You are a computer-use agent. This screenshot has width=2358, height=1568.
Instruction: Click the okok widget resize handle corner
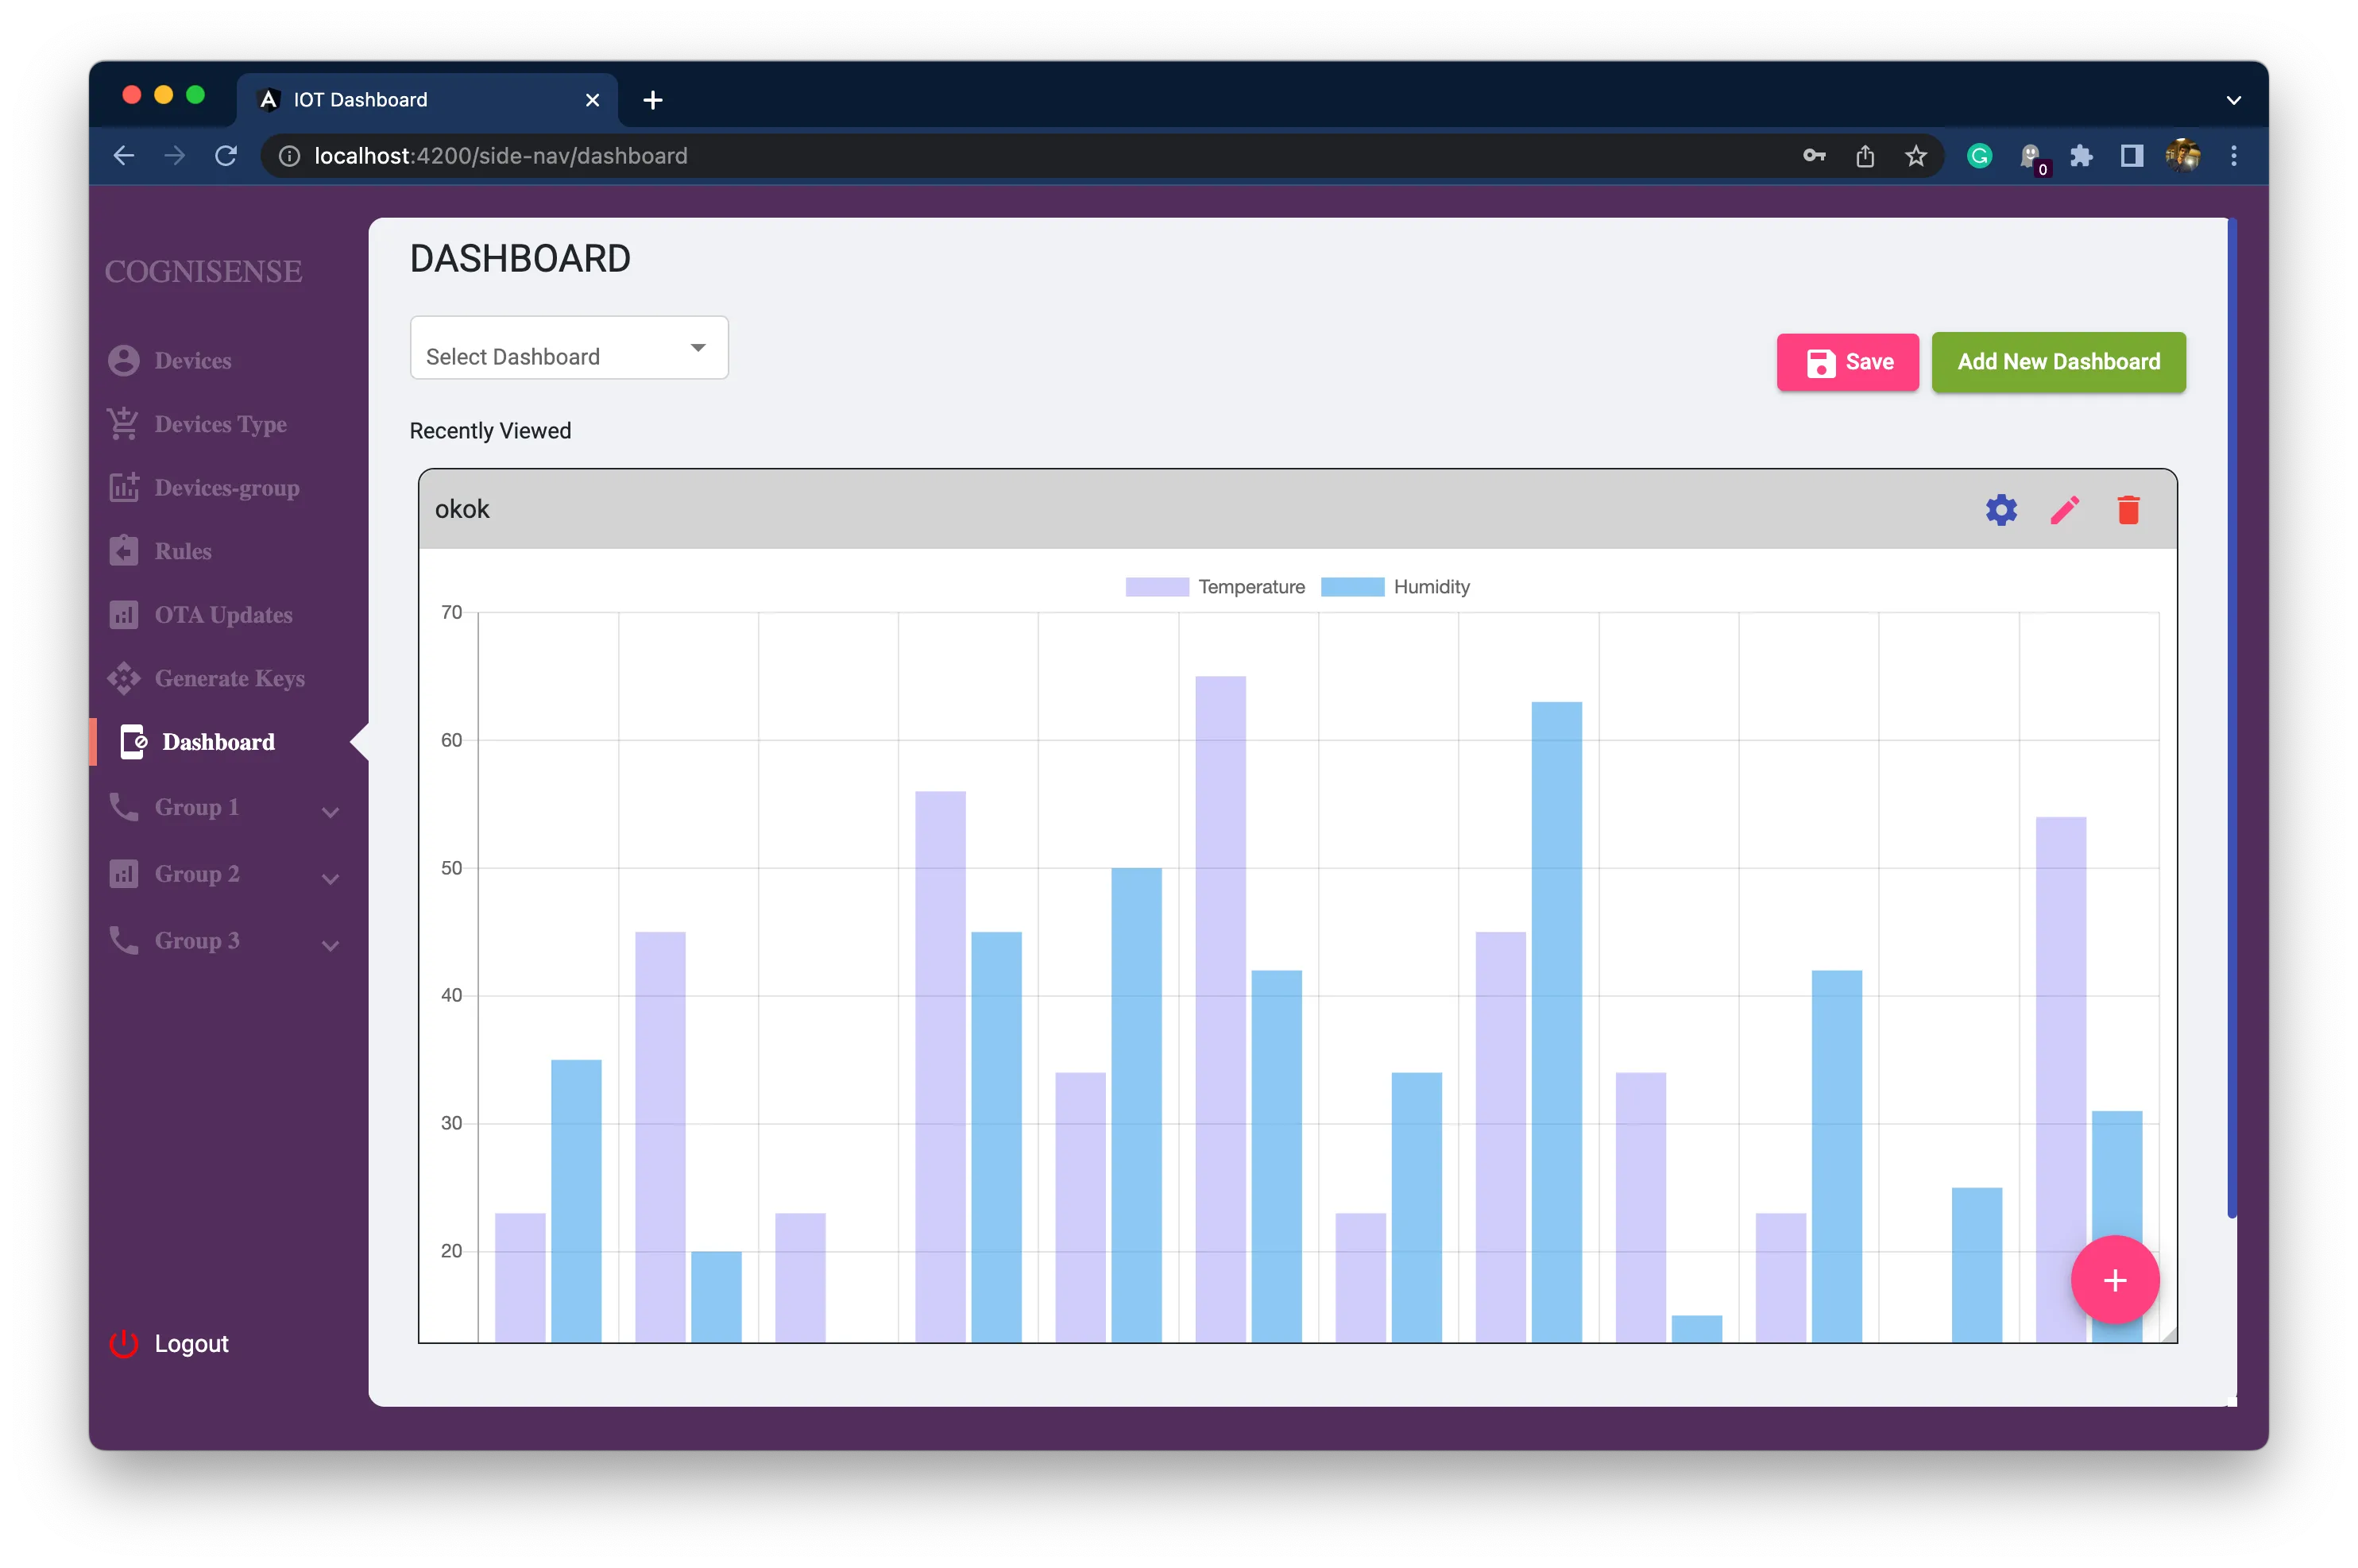2167,1334
